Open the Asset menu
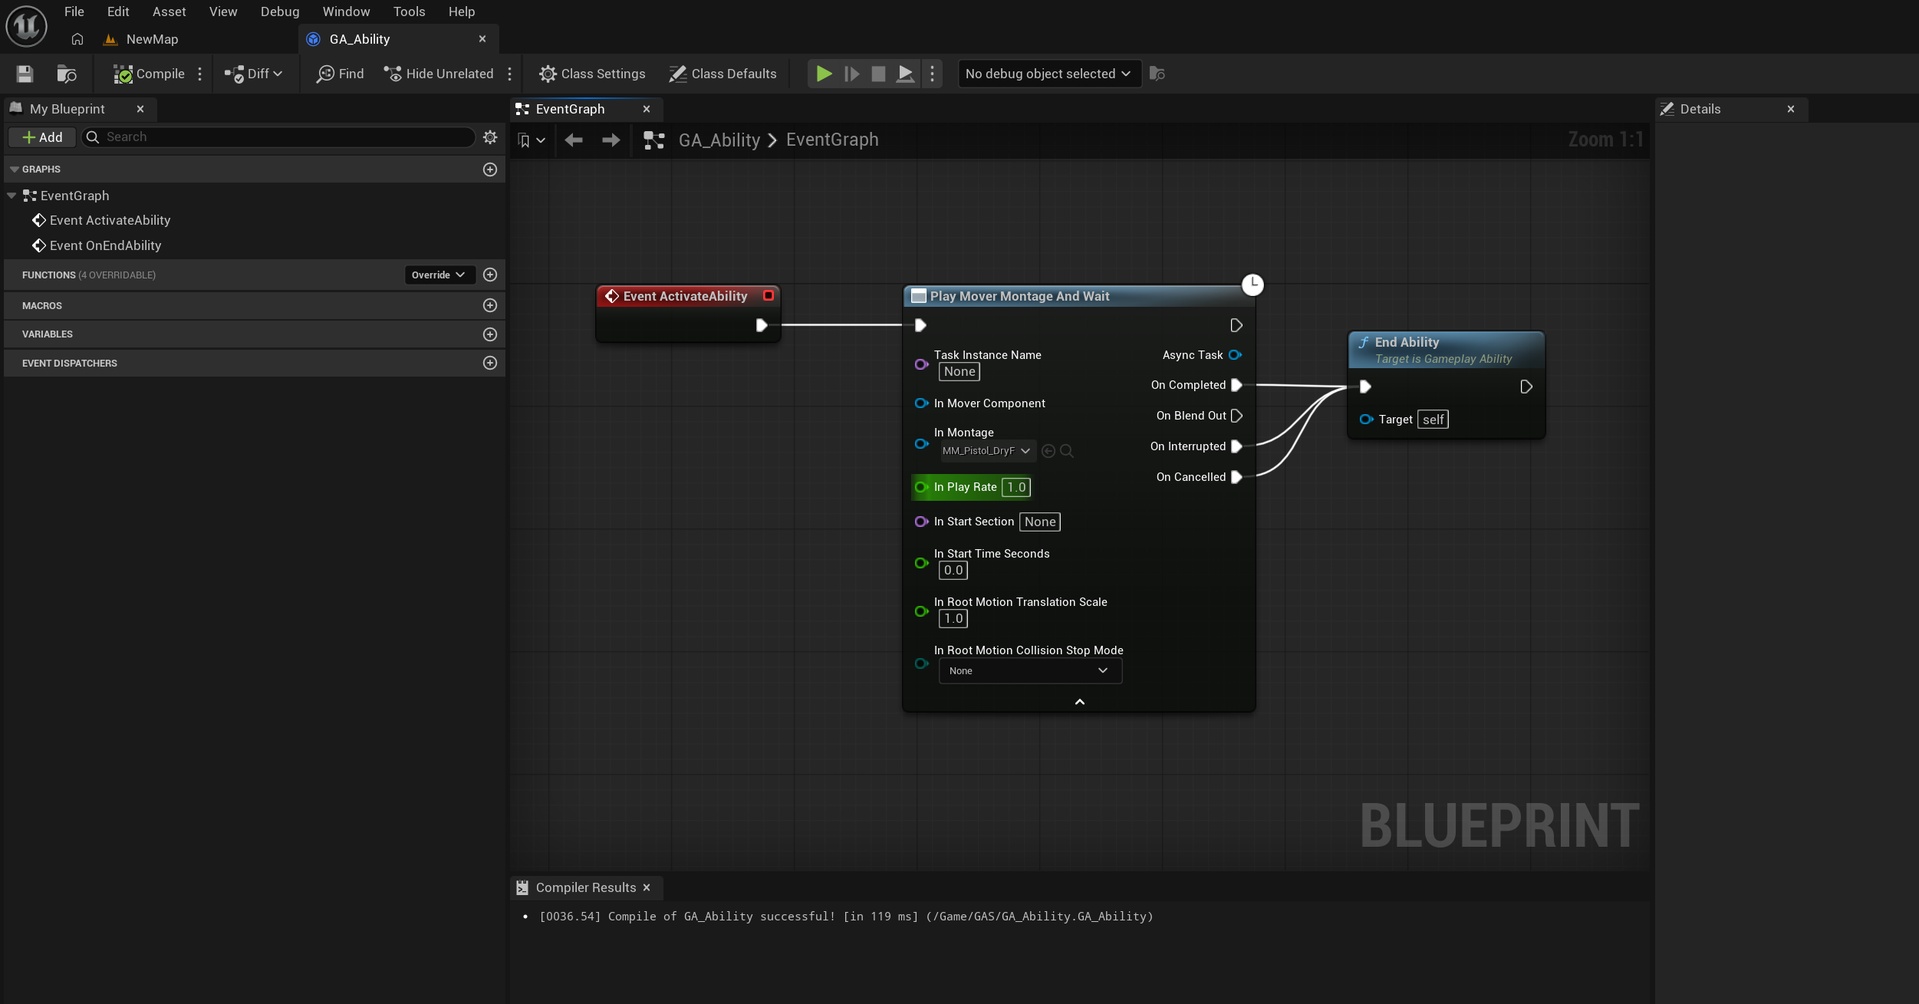The height and width of the screenshot is (1004, 1919). coord(169,12)
